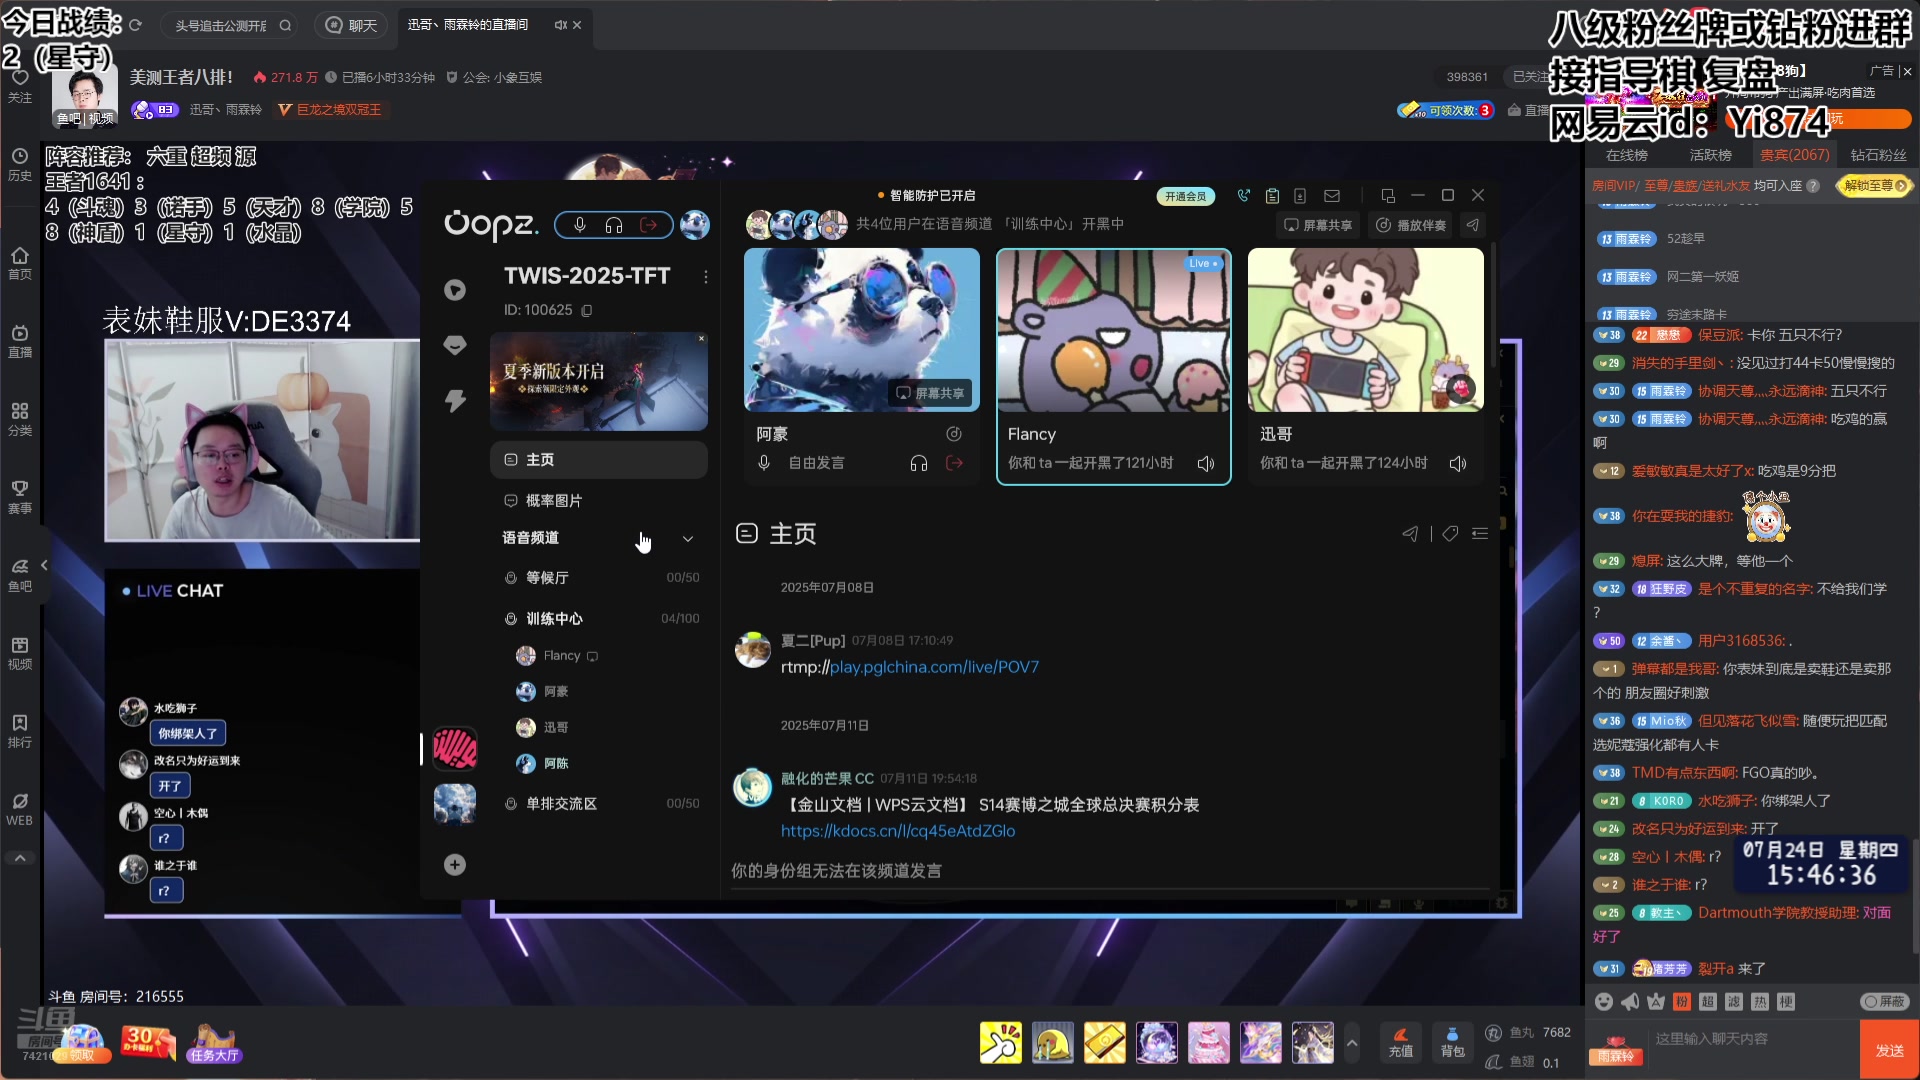Open the 排行 ranking icon in sidebar
This screenshot has height=1080, width=1920.
click(20, 731)
